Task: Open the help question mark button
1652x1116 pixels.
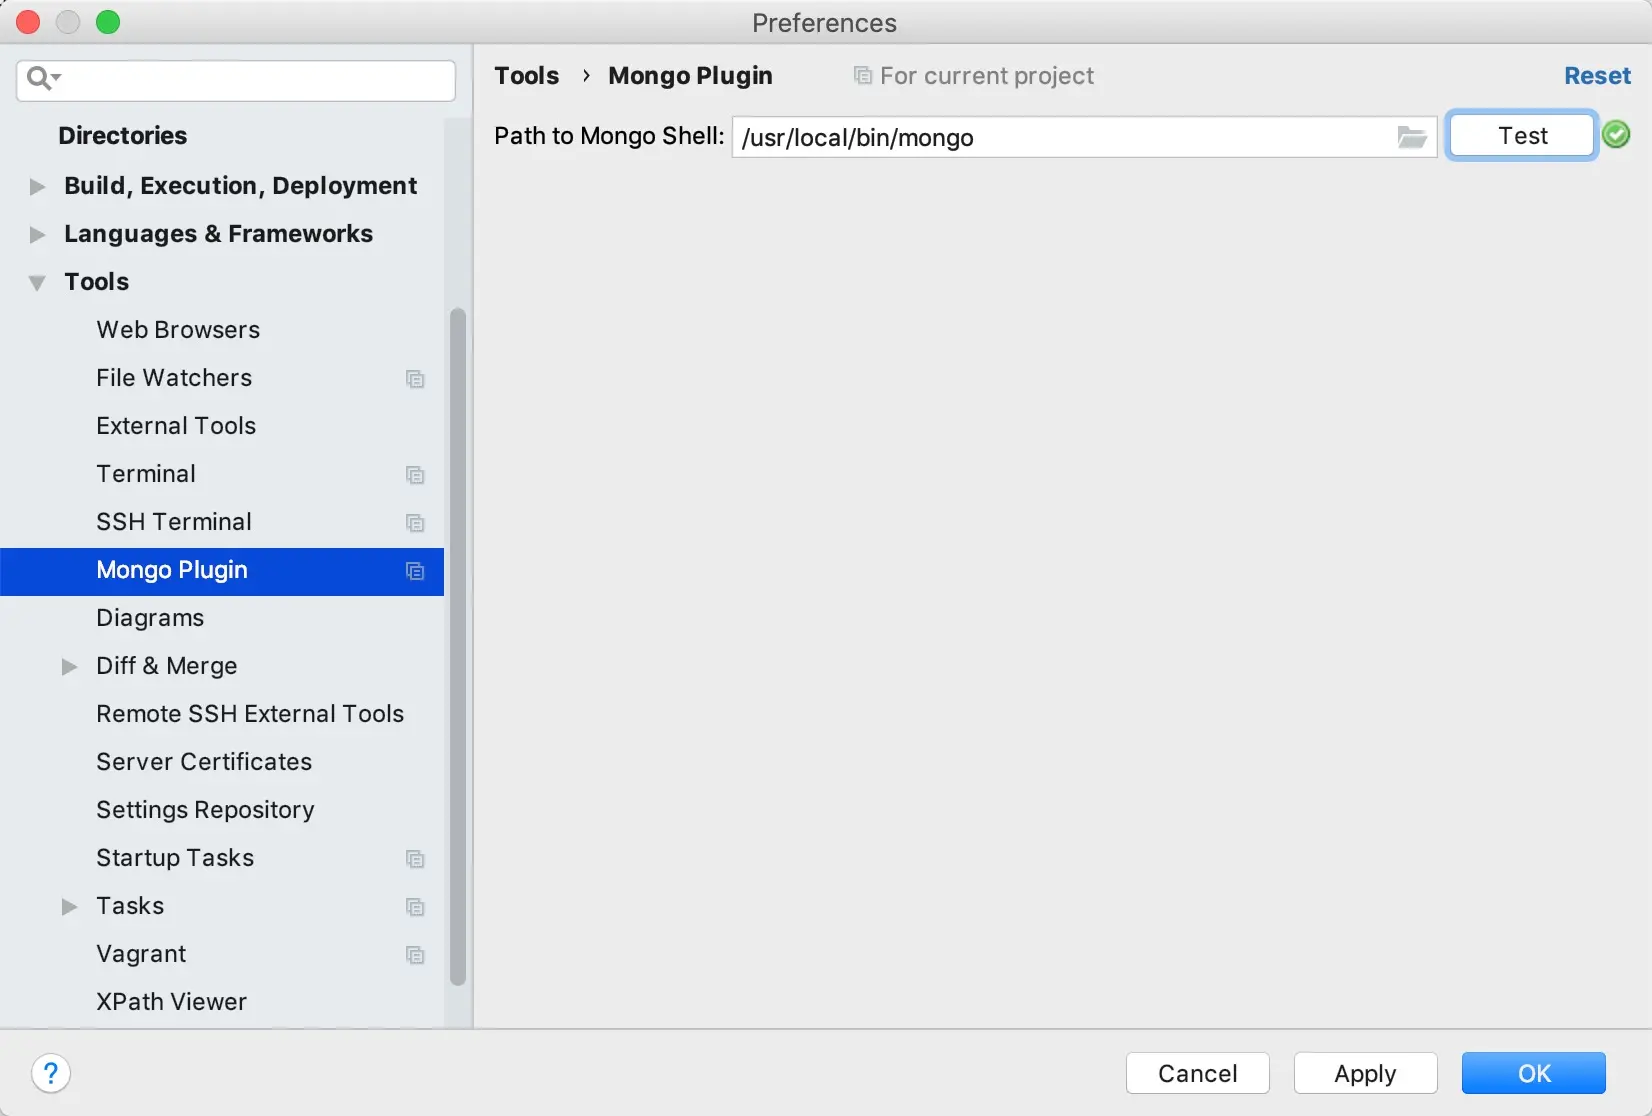Action: [x=51, y=1074]
